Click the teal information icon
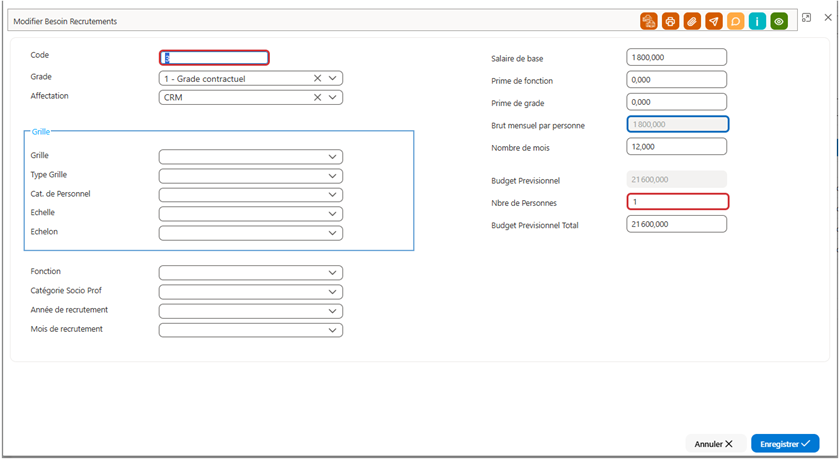Viewport: 840px width, 460px height. pos(757,21)
